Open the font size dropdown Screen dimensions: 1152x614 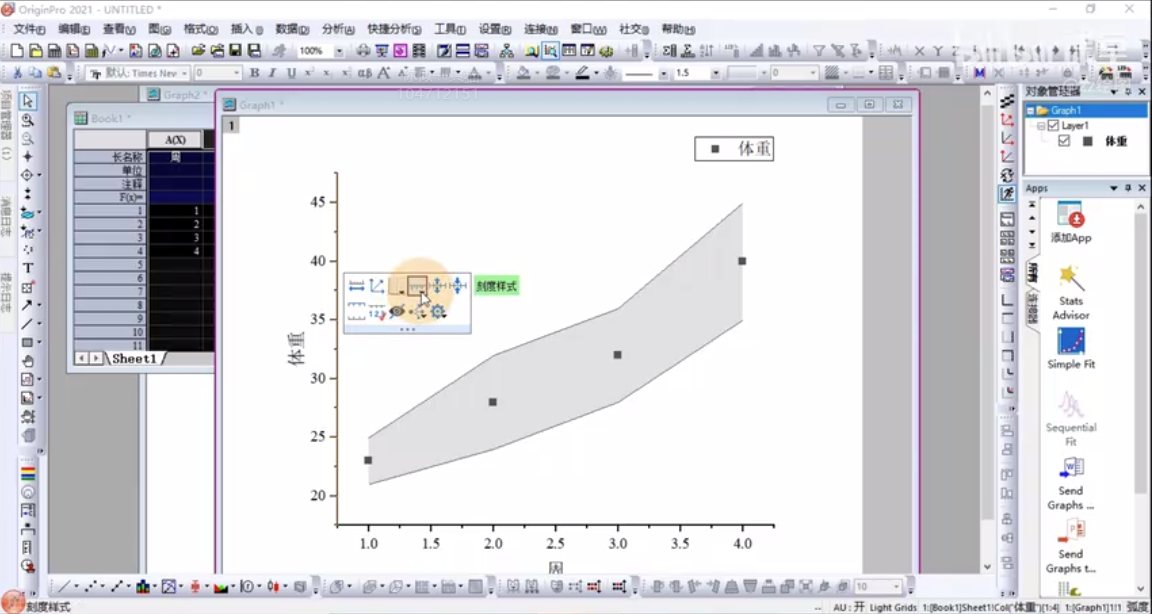pos(236,73)
